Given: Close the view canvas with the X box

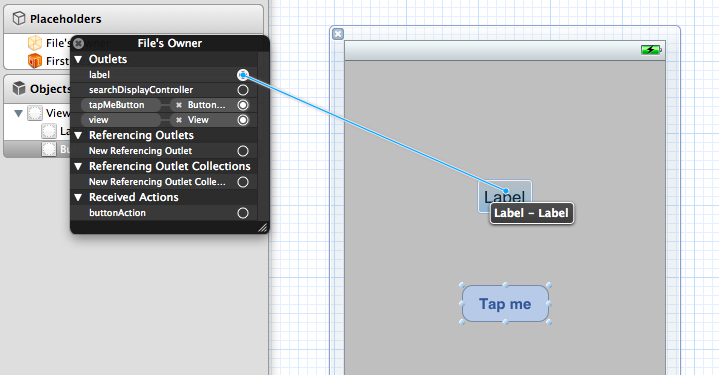Looking at the screenshot, I should (x=338, y=34).
